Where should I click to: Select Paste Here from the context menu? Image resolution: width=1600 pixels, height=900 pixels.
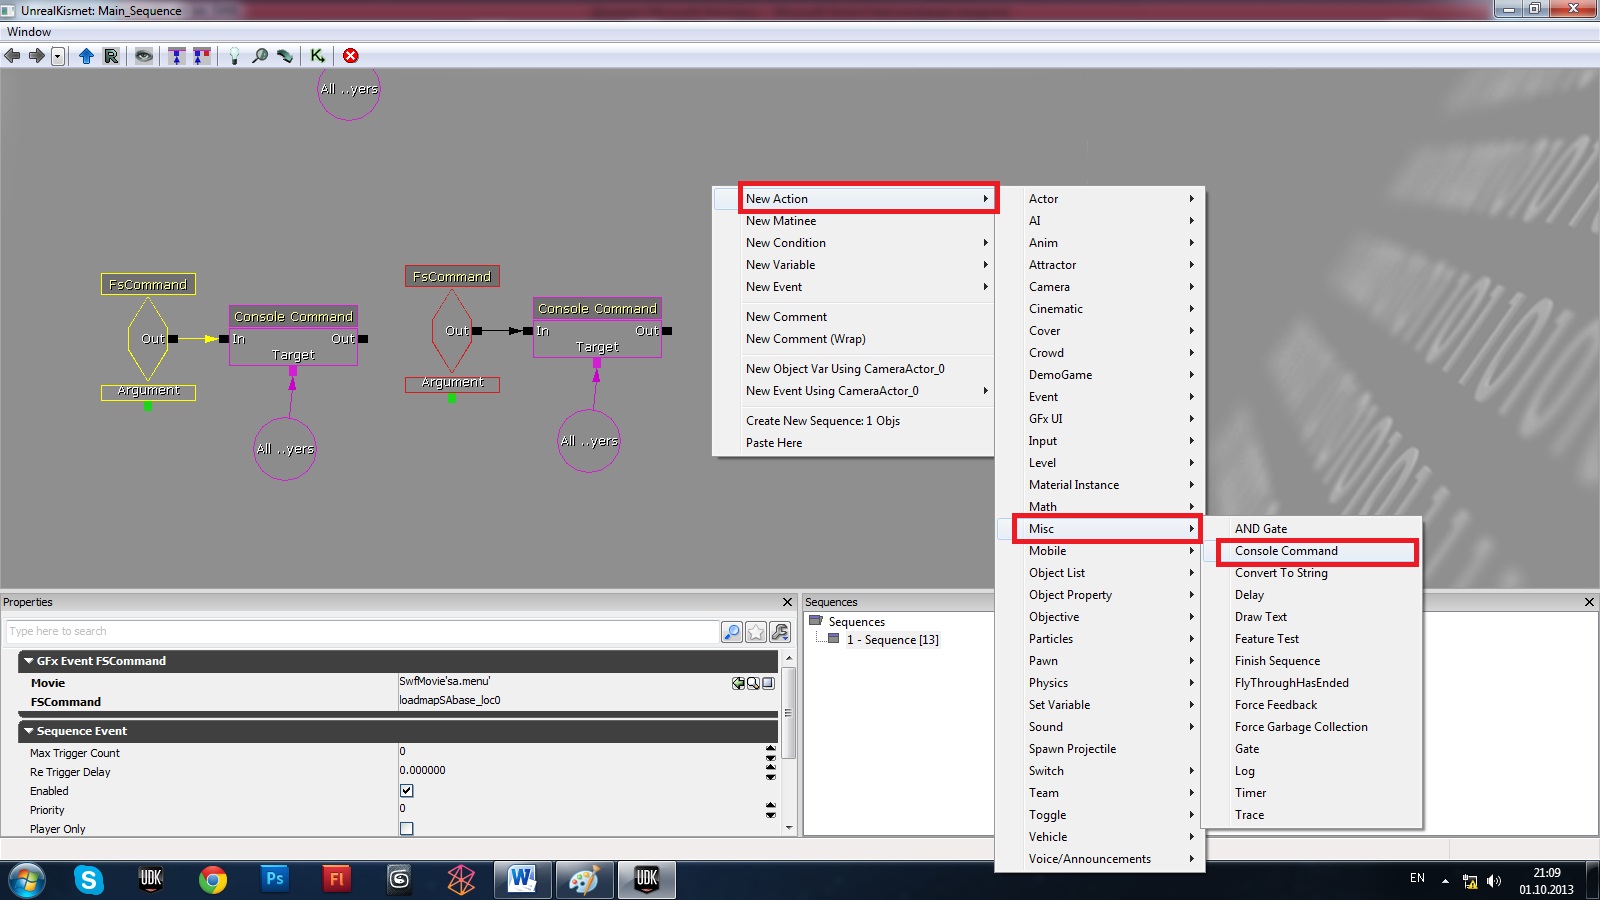pos(774,443)
